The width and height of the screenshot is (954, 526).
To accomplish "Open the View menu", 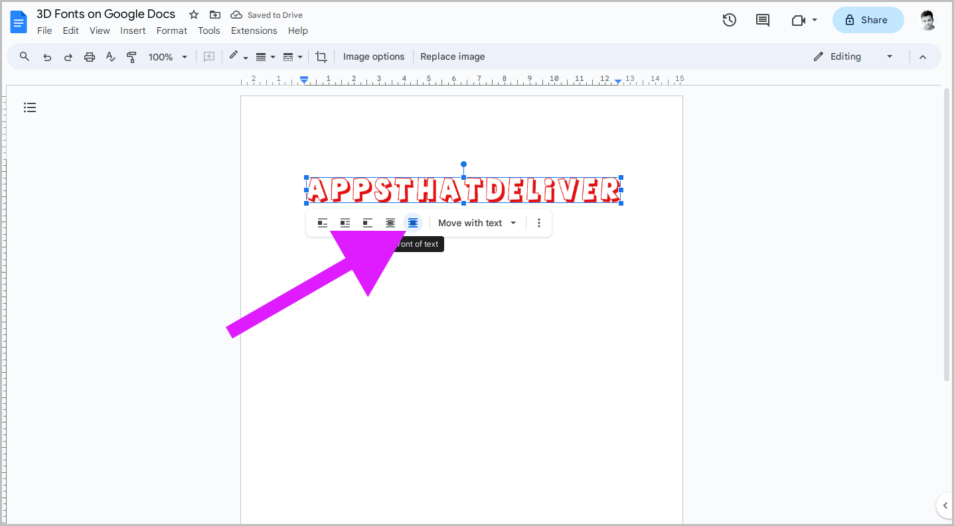I will pyautogui.click(x=100, y=30).
